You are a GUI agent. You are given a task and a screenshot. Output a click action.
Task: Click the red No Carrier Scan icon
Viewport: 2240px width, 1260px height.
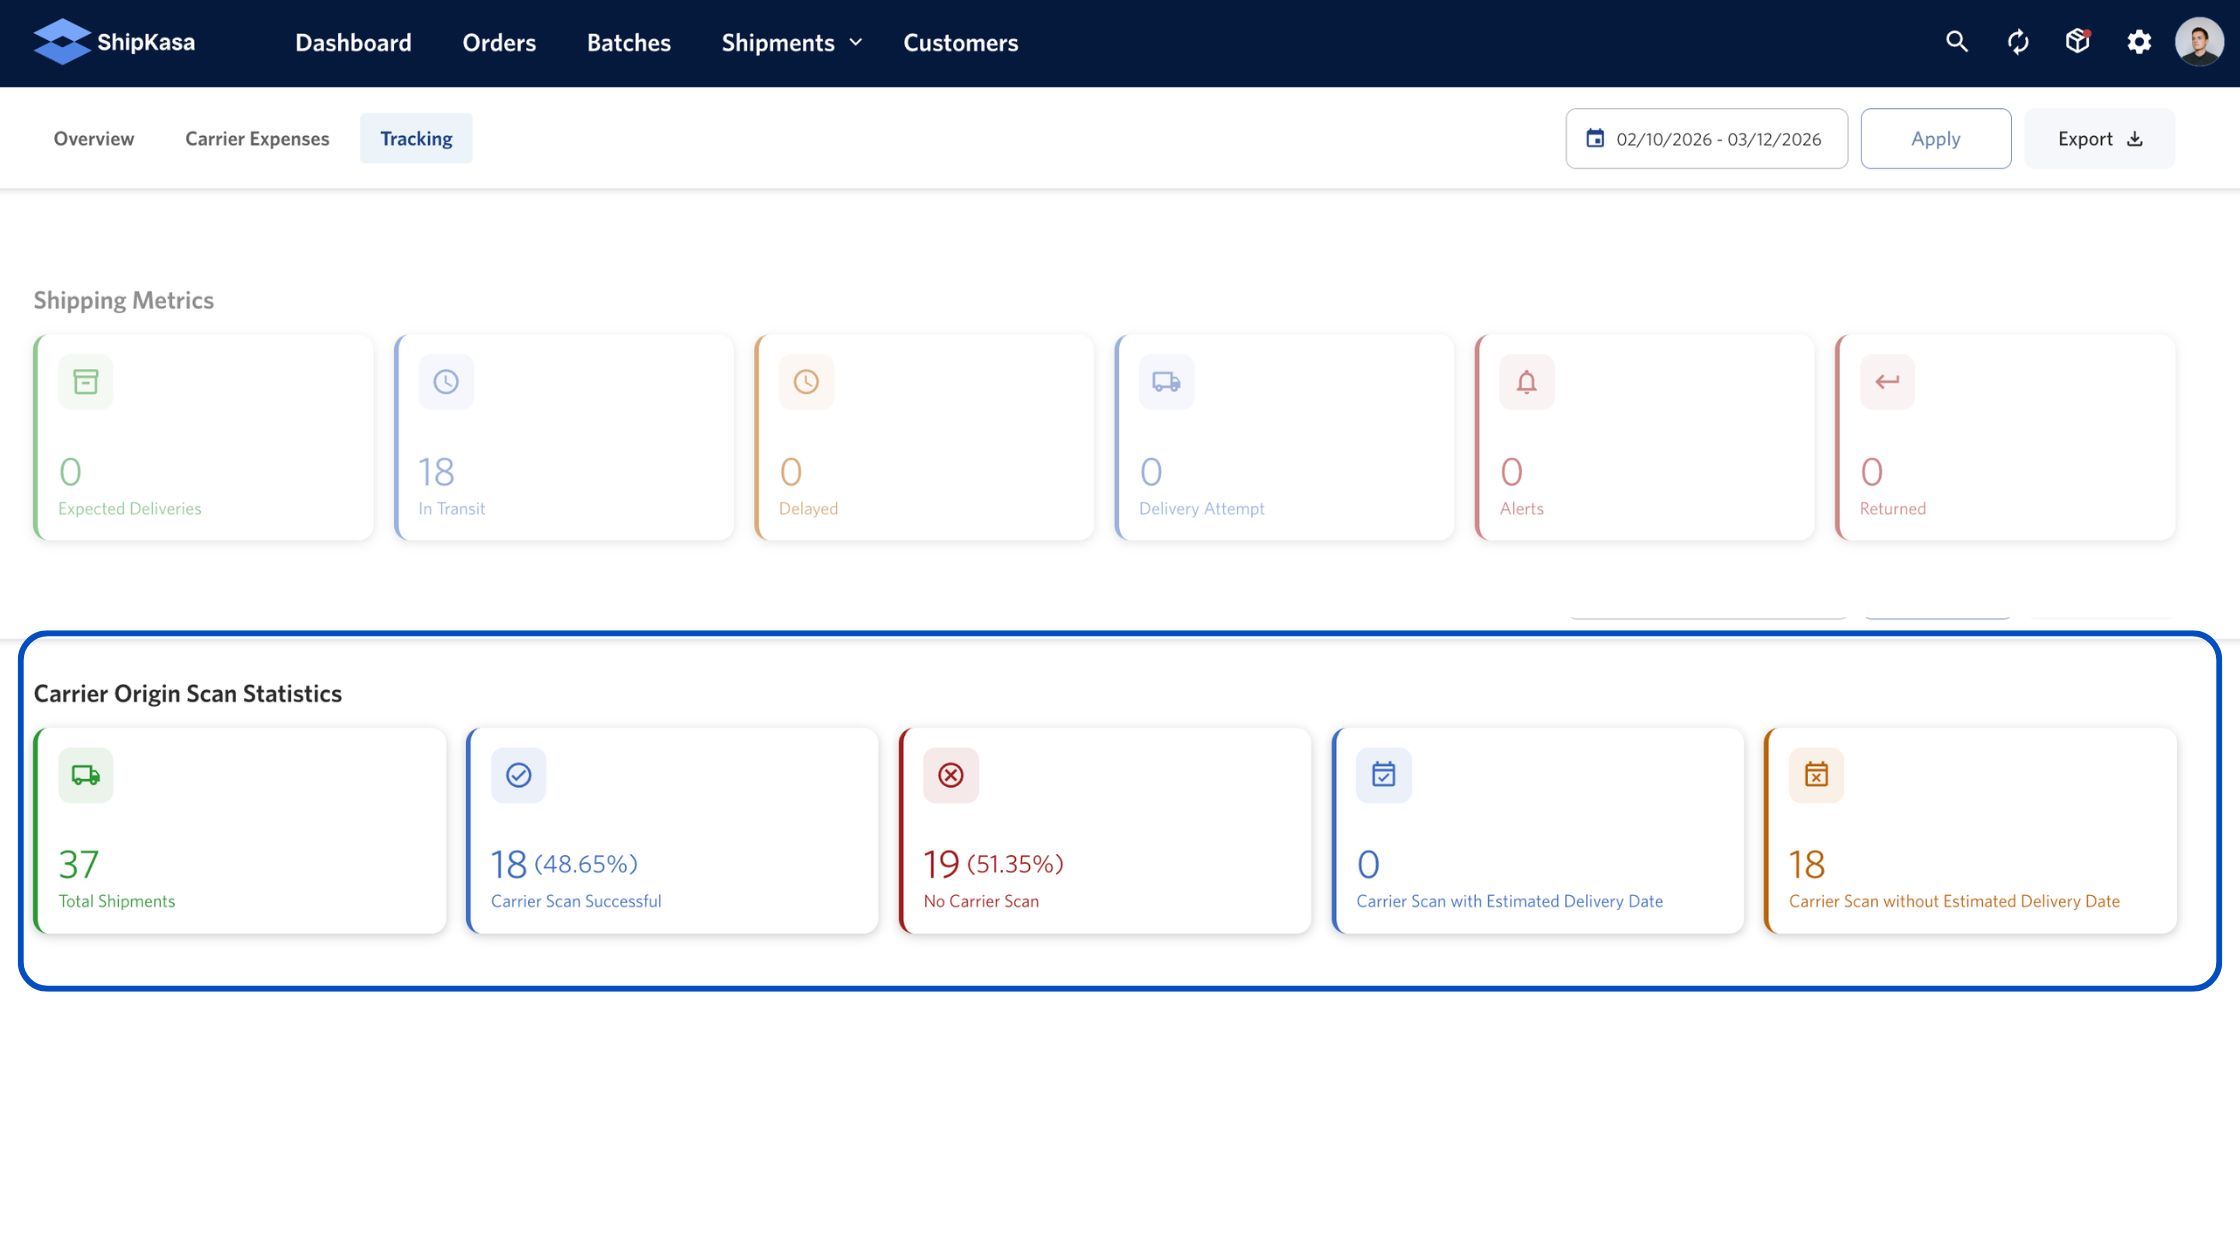[x=951, y=775]
